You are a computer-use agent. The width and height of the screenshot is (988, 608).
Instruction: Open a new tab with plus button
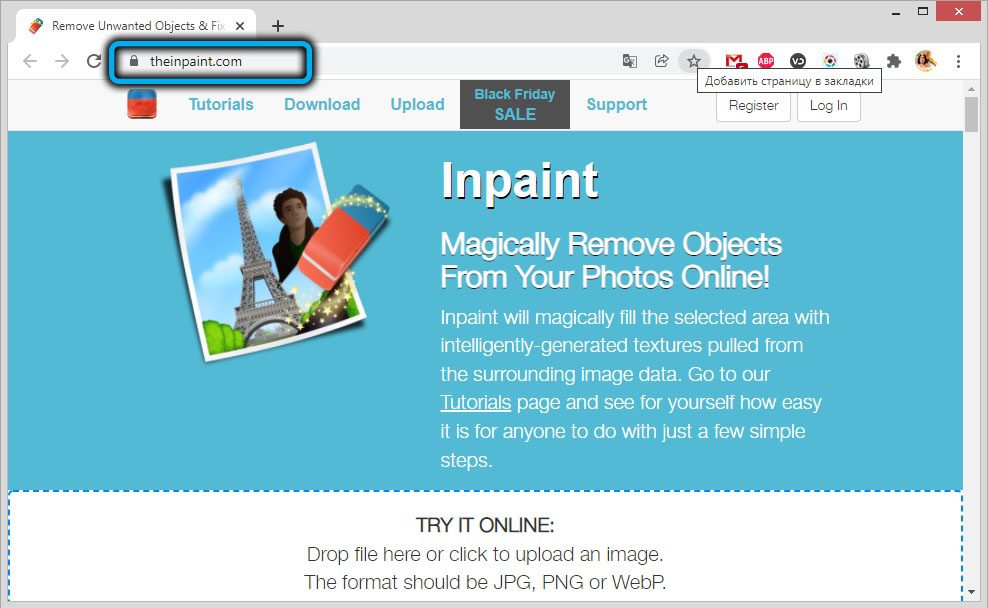coord(278,26)
